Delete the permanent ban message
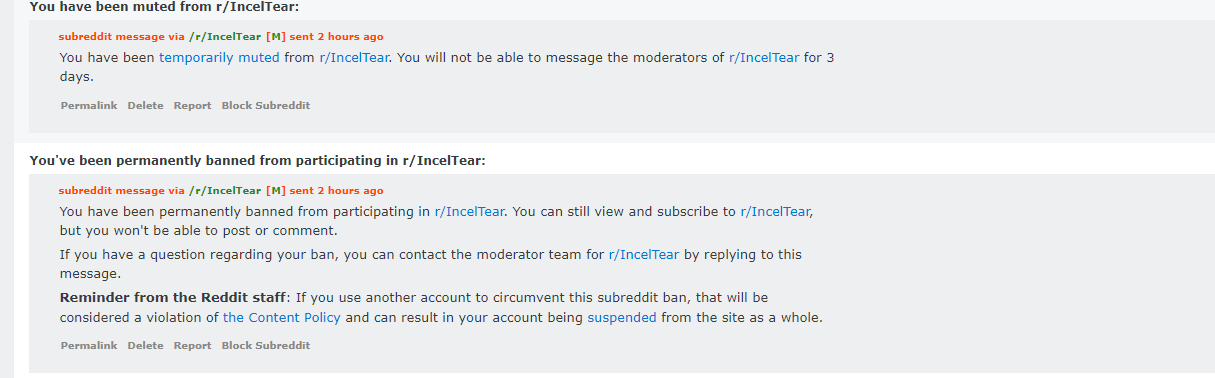 [145, 345]
